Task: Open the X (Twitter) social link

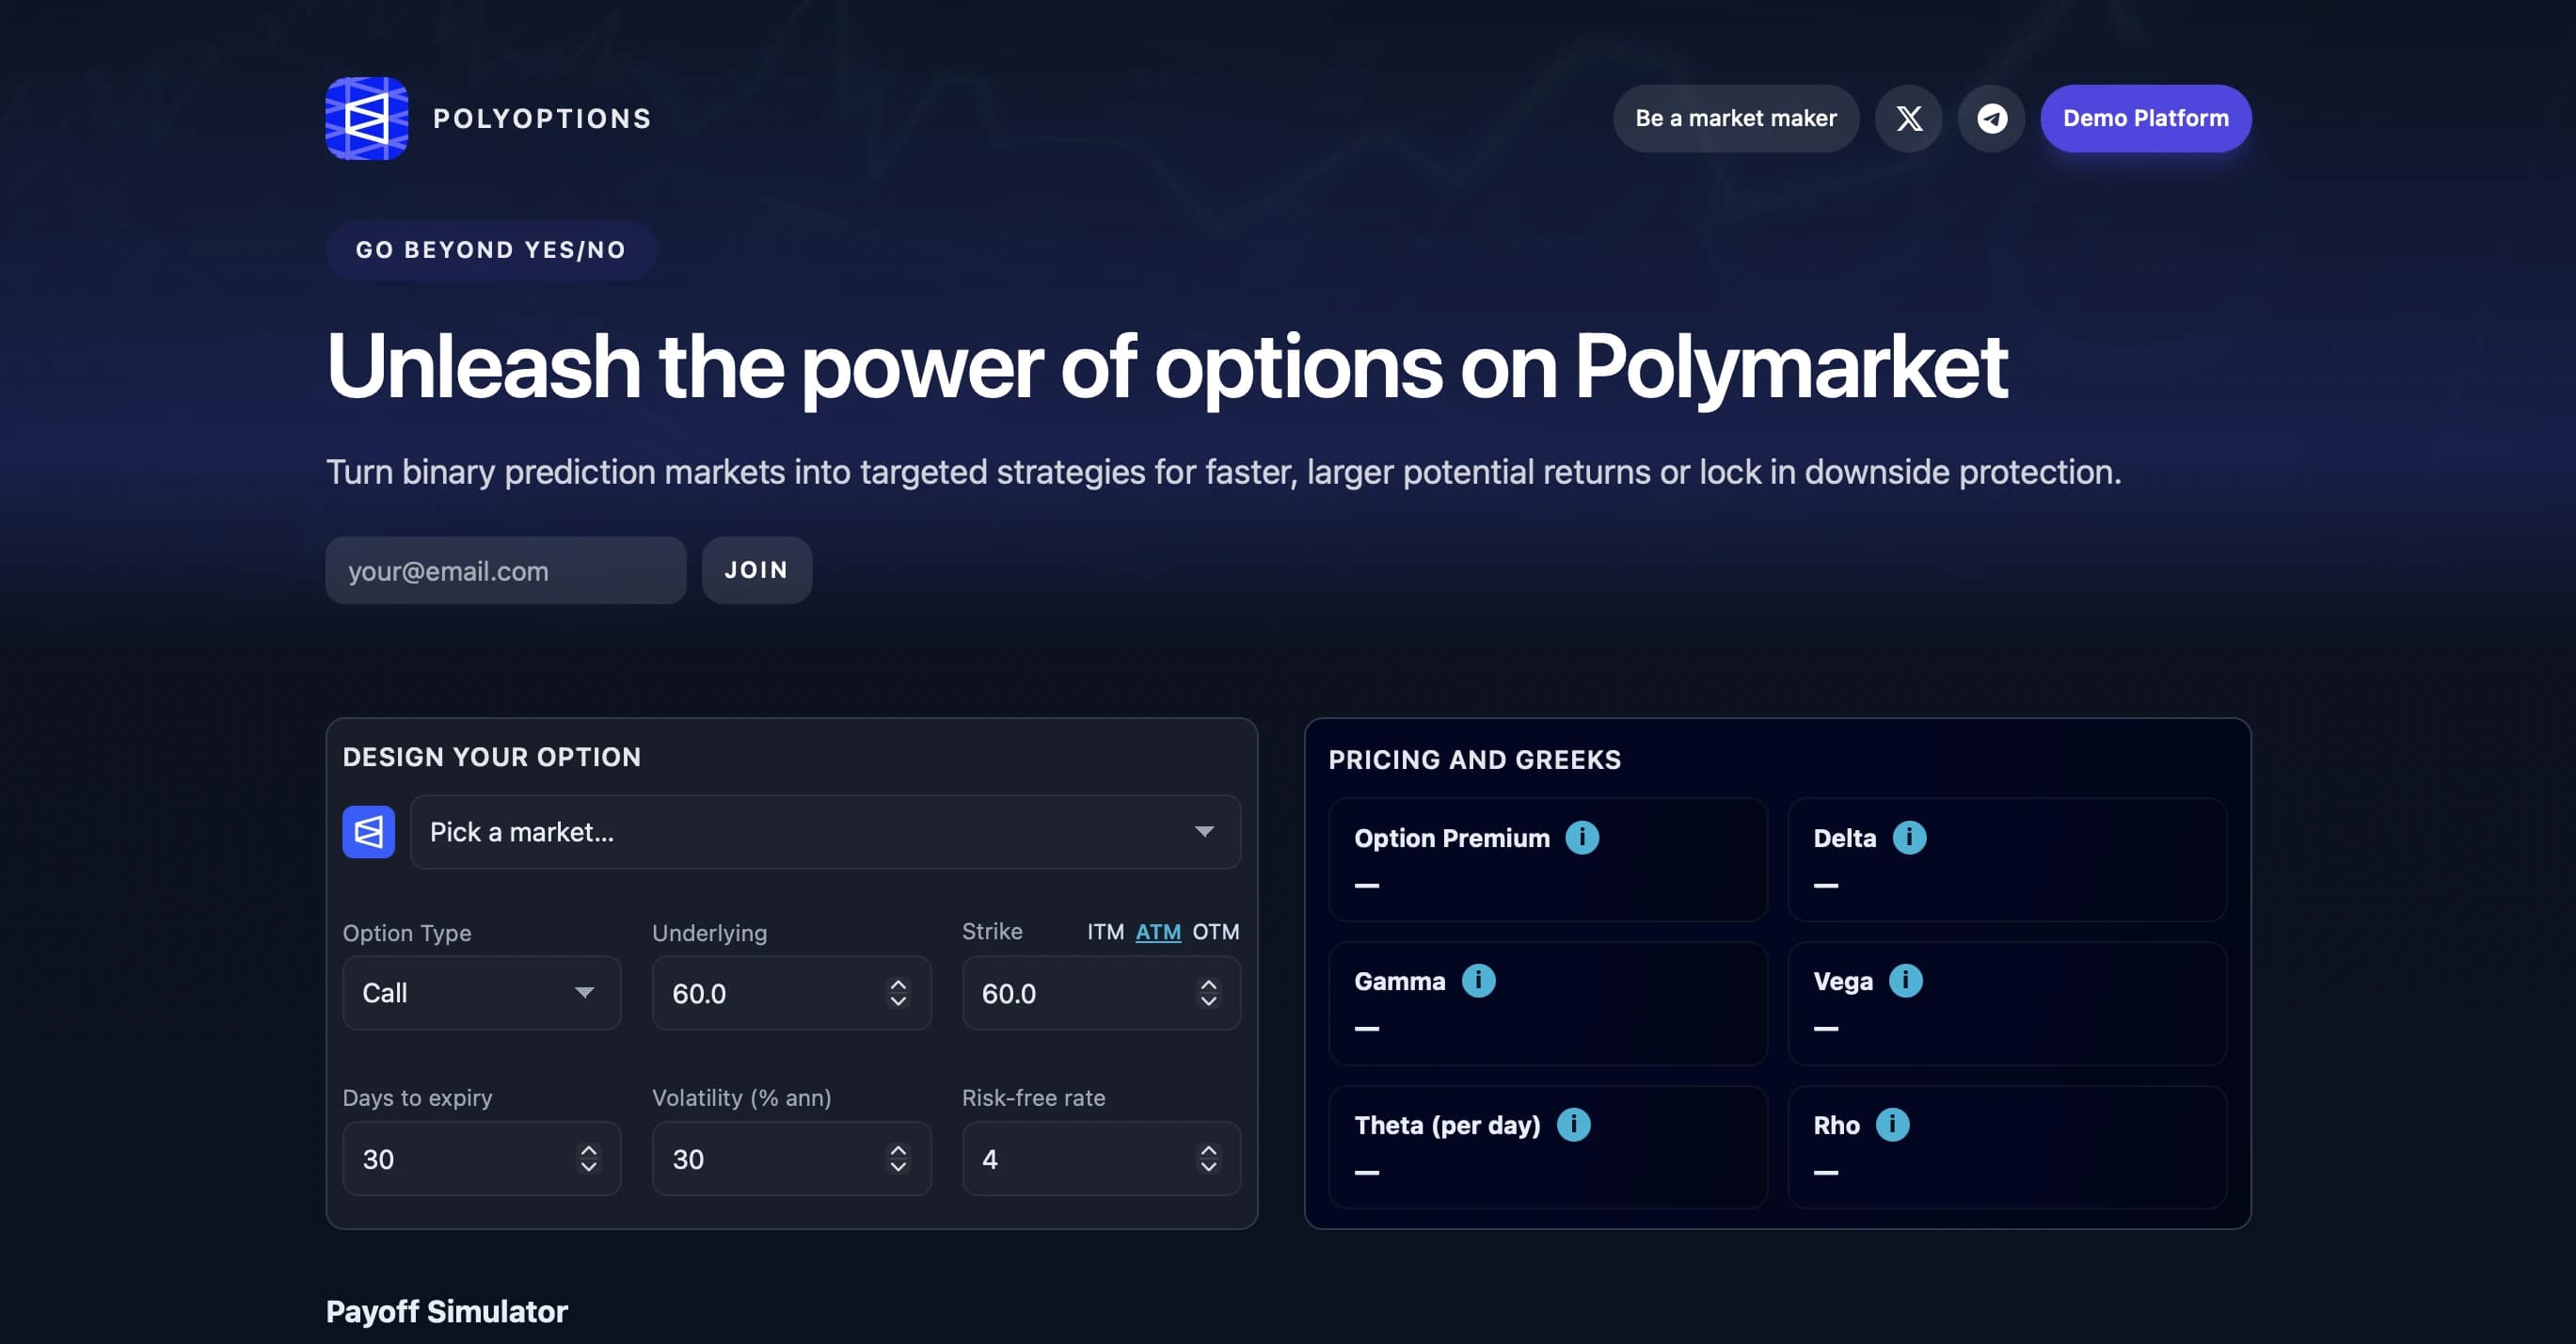Action: tap(1908, 118)
